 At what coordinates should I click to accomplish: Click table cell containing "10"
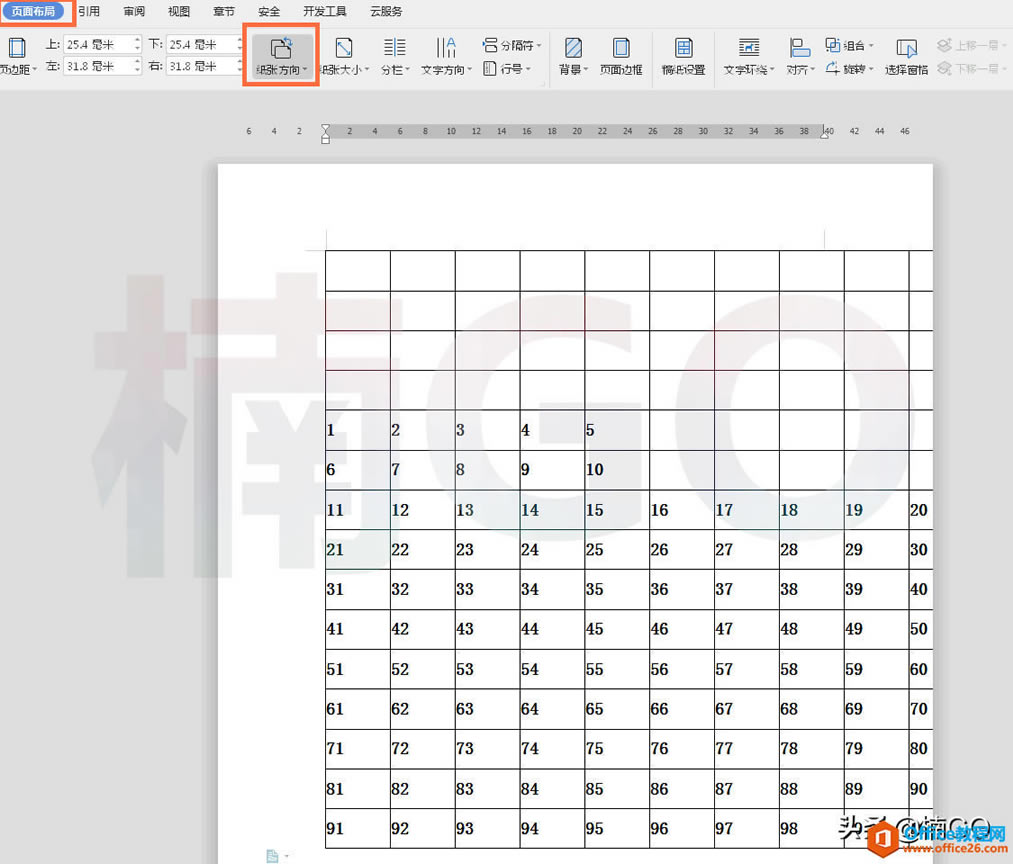click(617, 470)
